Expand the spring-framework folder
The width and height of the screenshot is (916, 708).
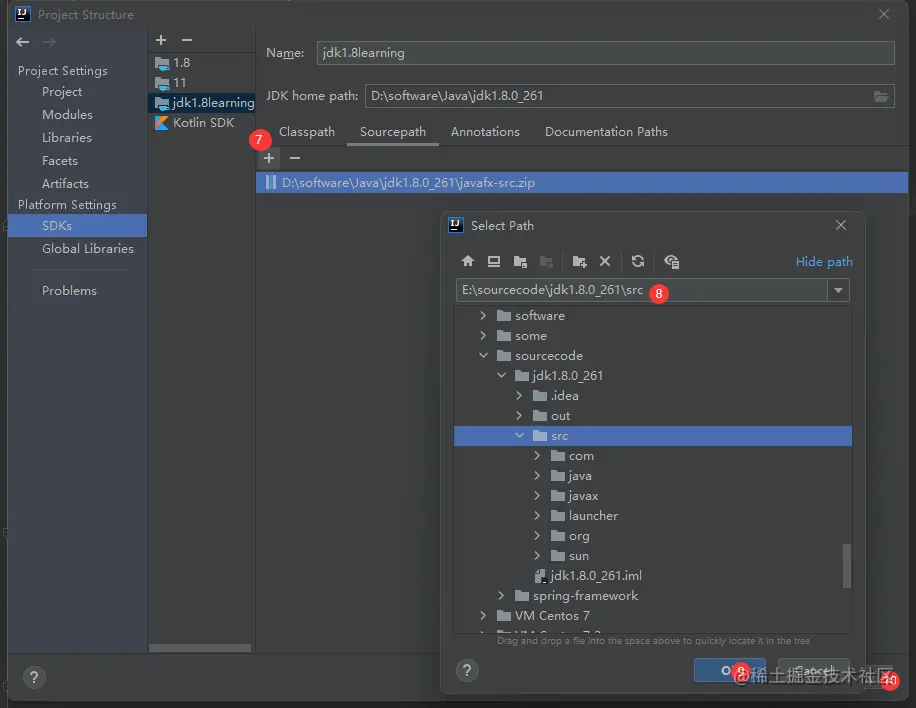click(501, 595)
